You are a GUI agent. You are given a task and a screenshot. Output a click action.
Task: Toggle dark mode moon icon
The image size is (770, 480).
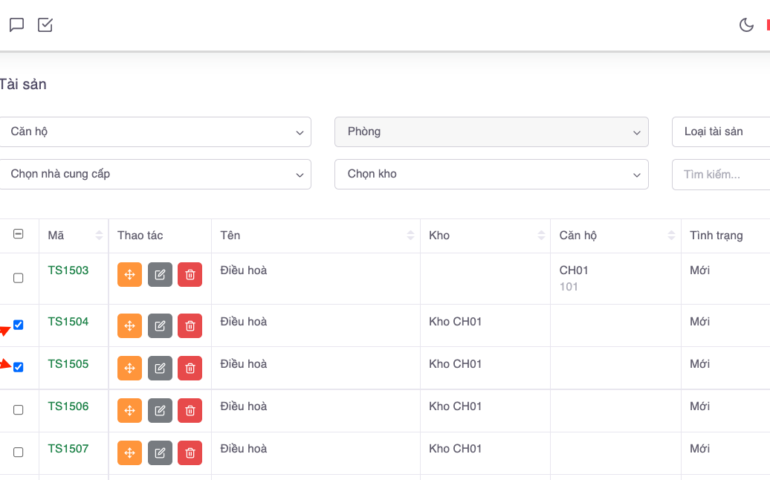[746, 25]
